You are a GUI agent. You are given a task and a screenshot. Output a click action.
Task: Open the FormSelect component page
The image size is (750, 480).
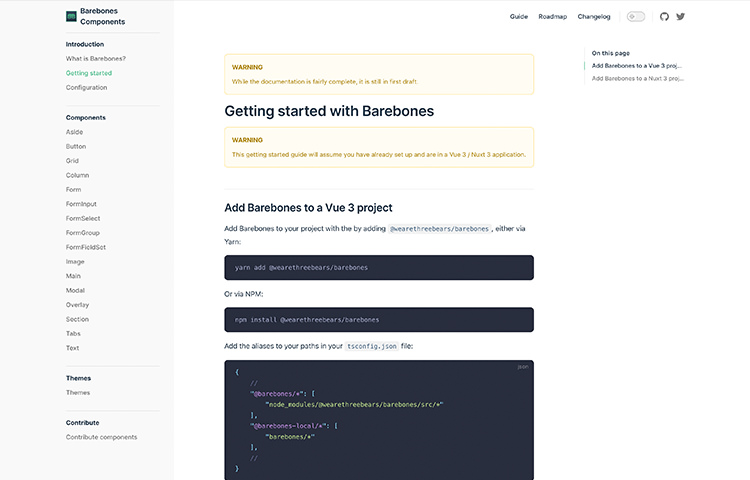point(83,218)
